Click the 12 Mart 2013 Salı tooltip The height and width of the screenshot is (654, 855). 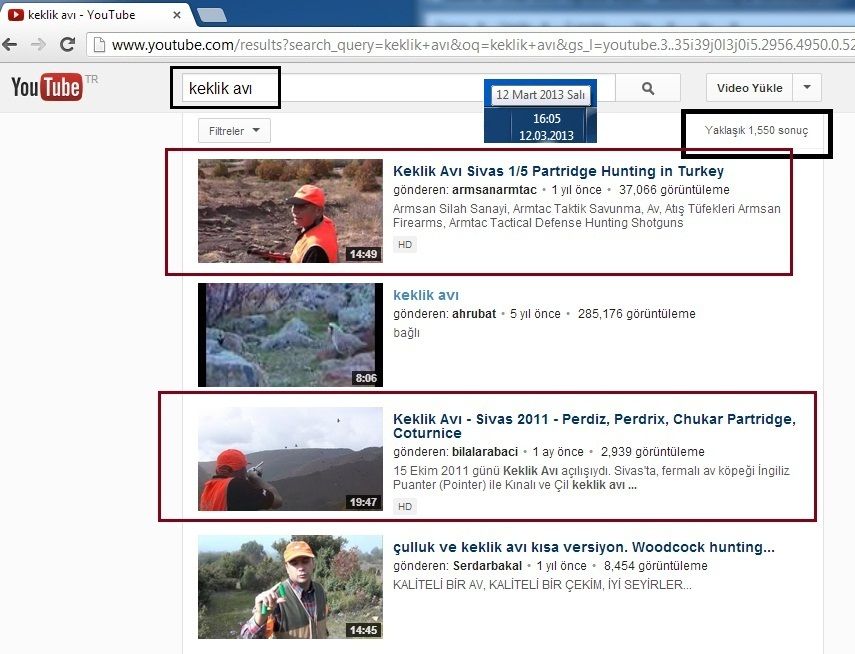(x=540, y=94)
